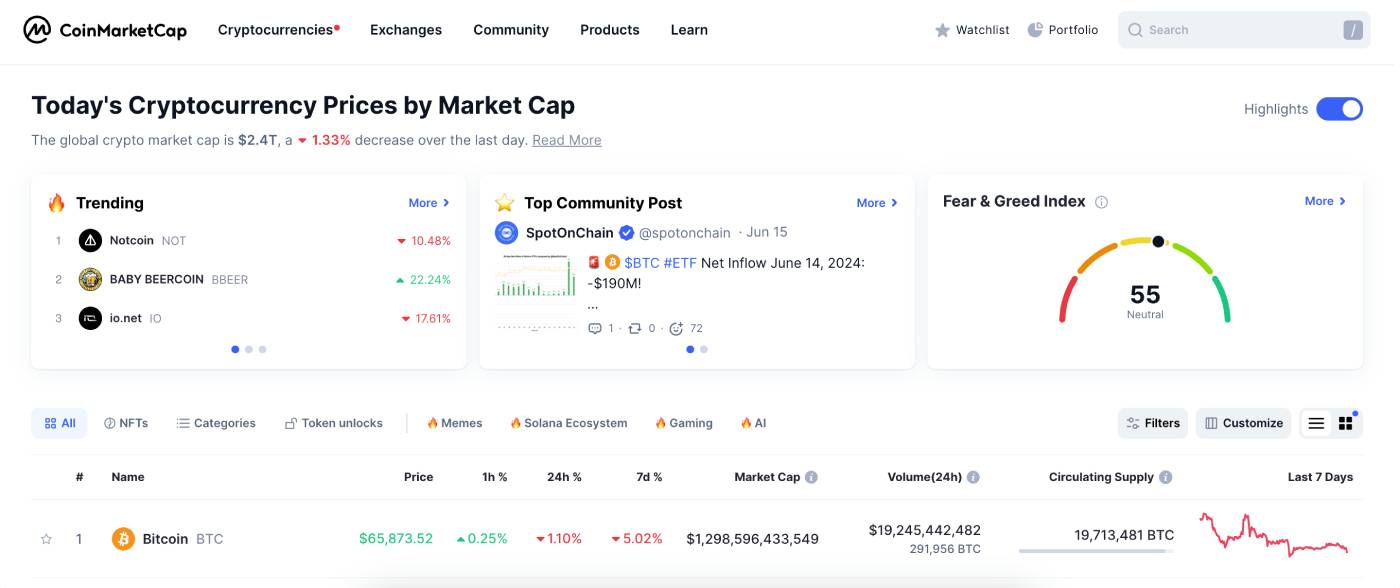
Task: Open Top Community Post More link
Action: tap(877, 203)
